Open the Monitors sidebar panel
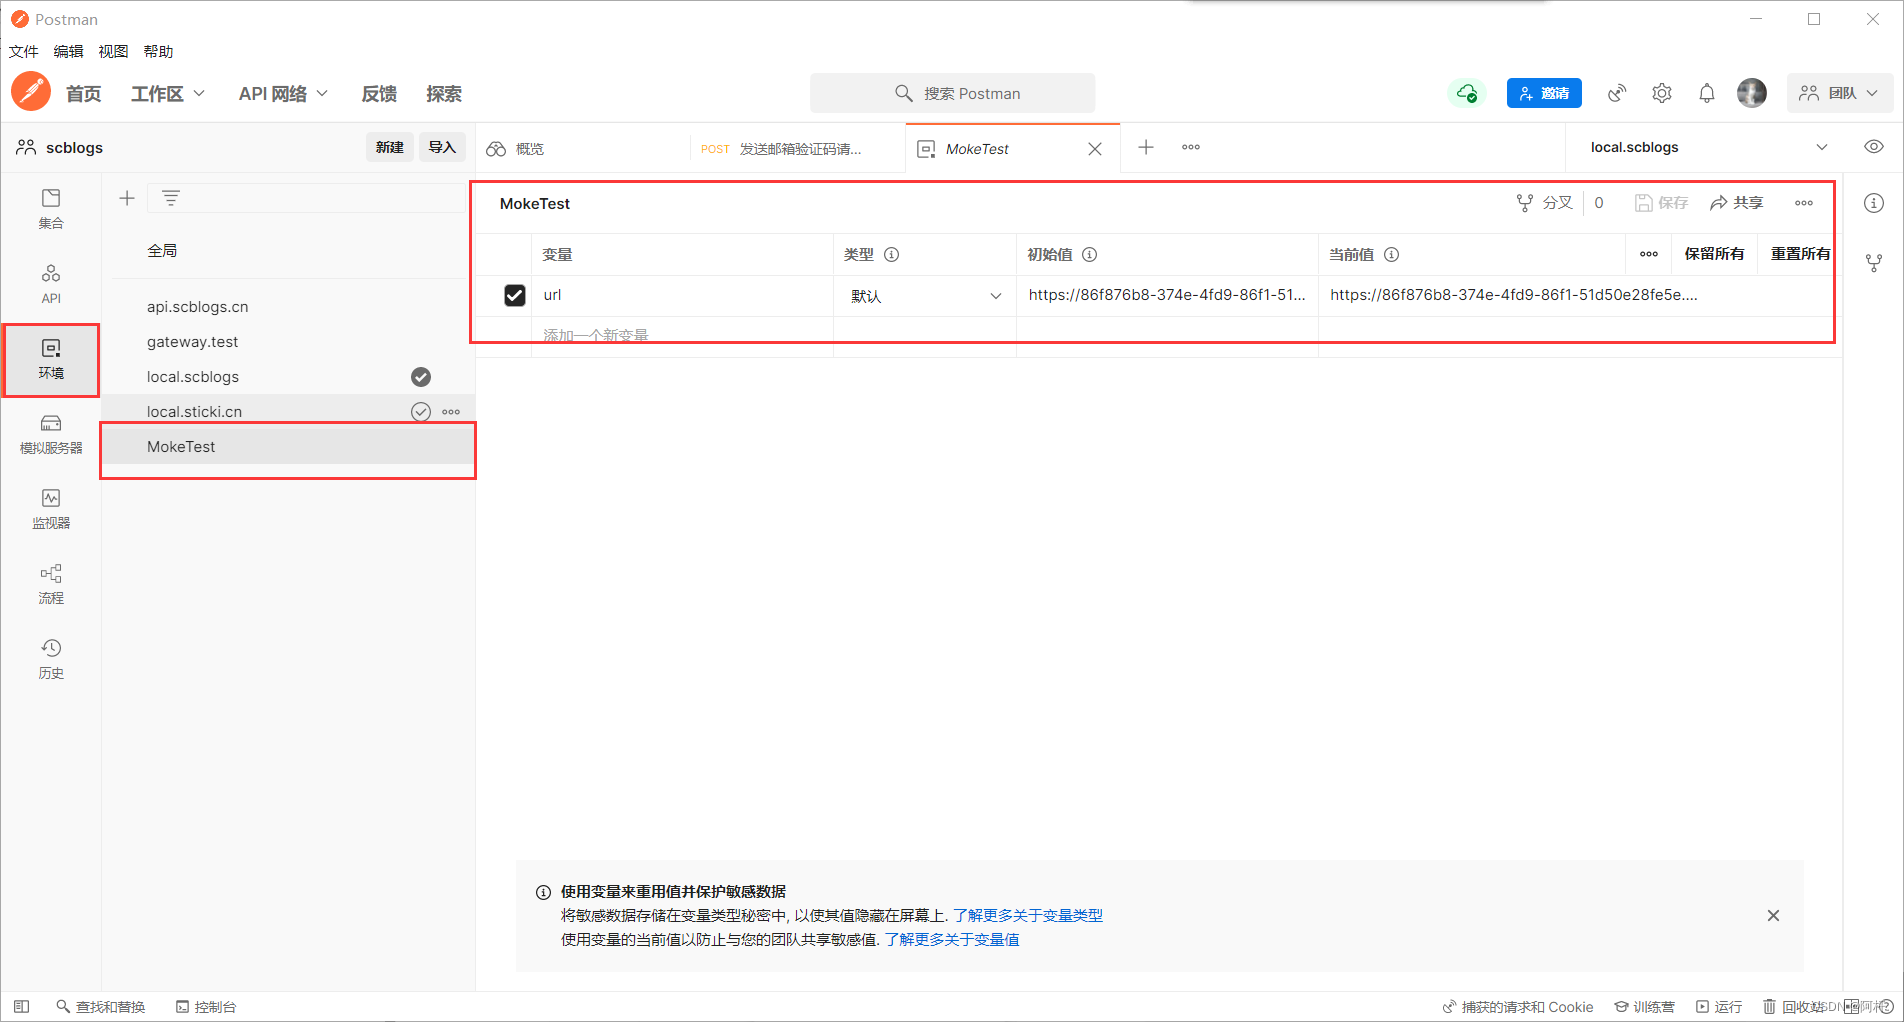Image resolution: width=1904 pixels, height=1022 pixels. (51, 509)
